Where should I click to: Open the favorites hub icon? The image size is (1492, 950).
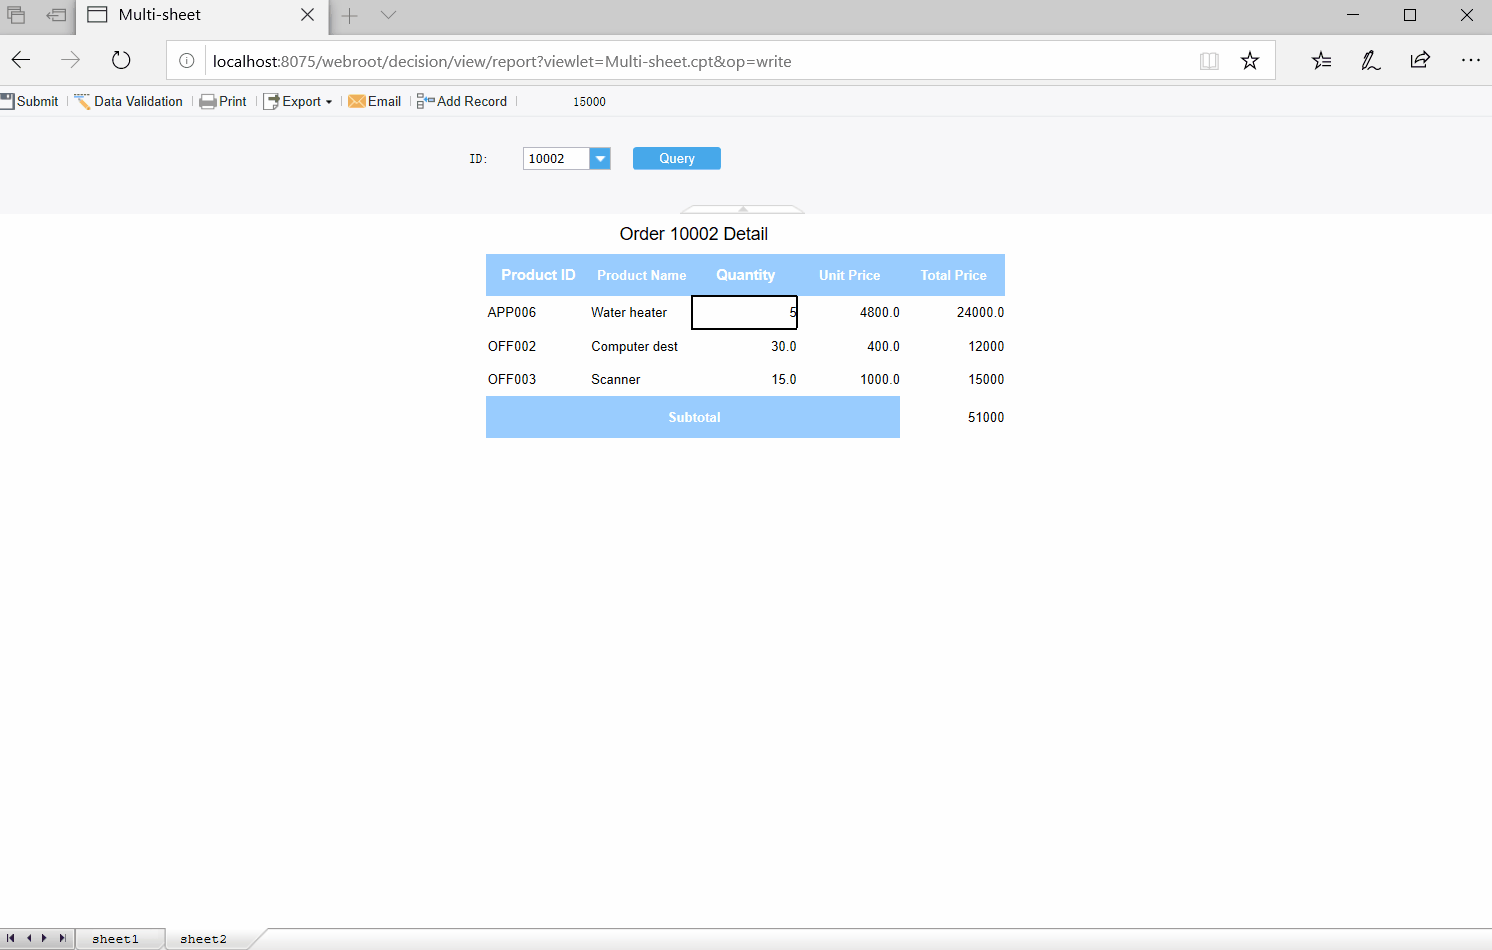coord(1322,60)
